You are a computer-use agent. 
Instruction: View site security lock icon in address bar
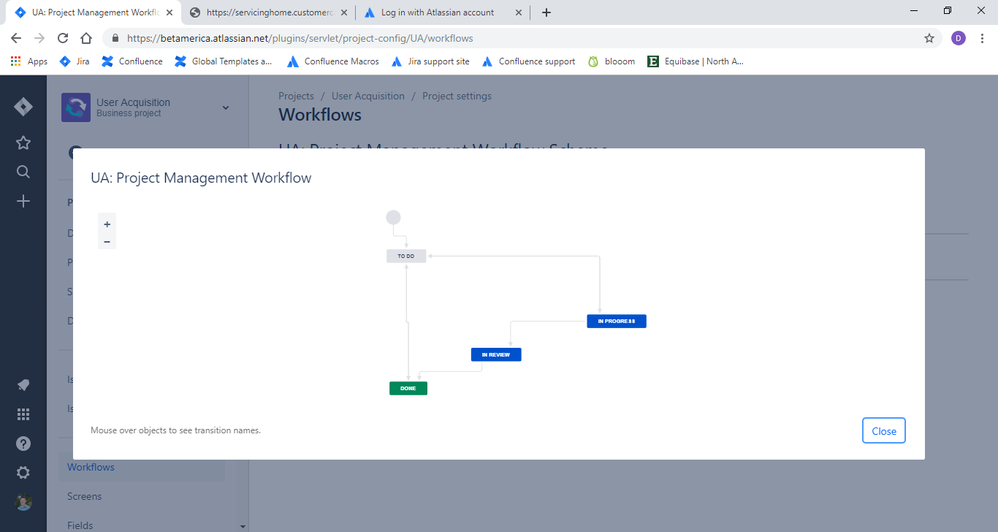(115, 38)
